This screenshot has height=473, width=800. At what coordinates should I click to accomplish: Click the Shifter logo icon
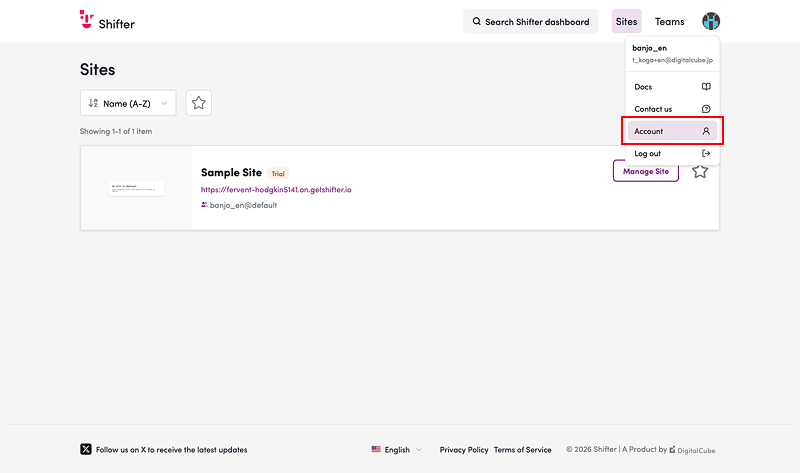[86, 19]
